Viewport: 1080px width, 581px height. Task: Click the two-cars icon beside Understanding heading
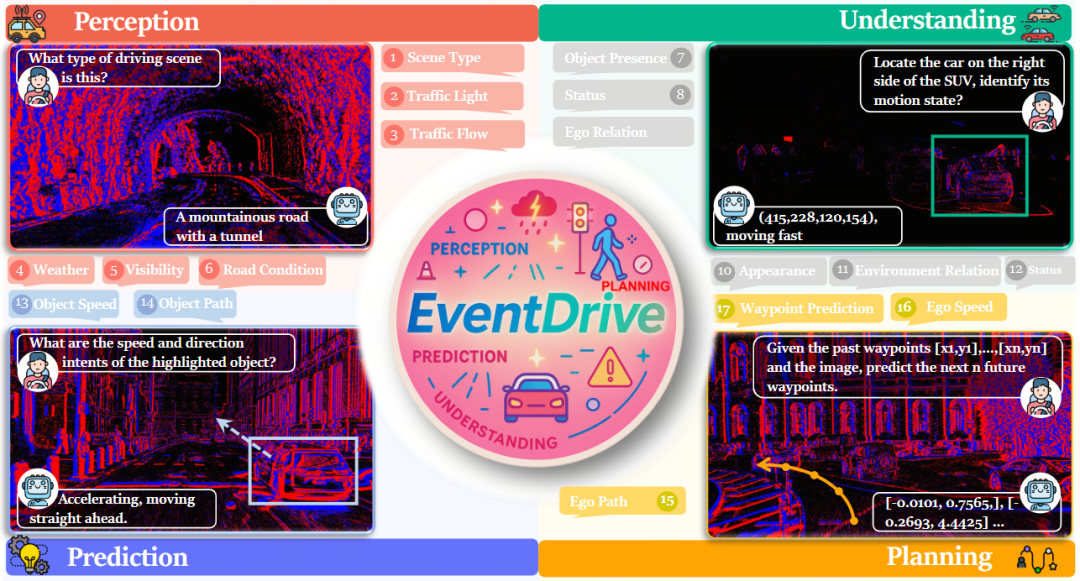click(1041, 24)
